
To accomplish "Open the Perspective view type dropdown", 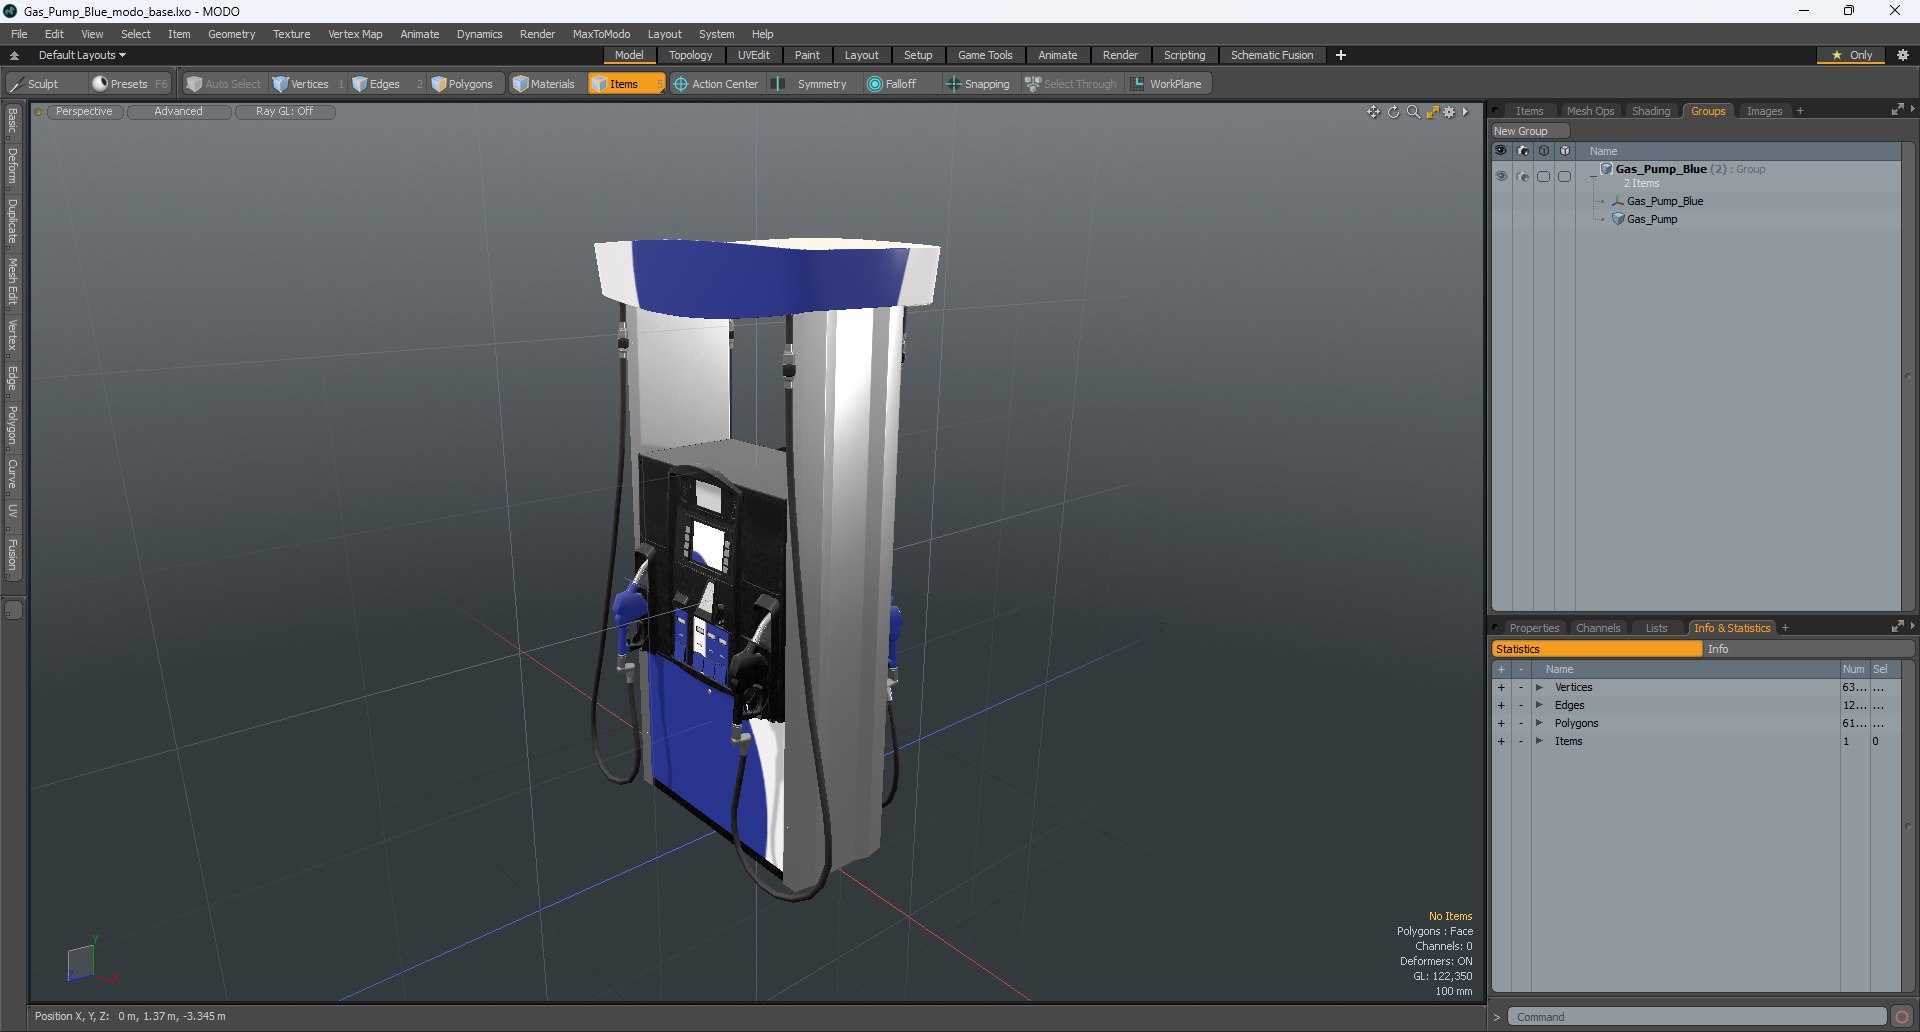I will click(x=84, y=112).
